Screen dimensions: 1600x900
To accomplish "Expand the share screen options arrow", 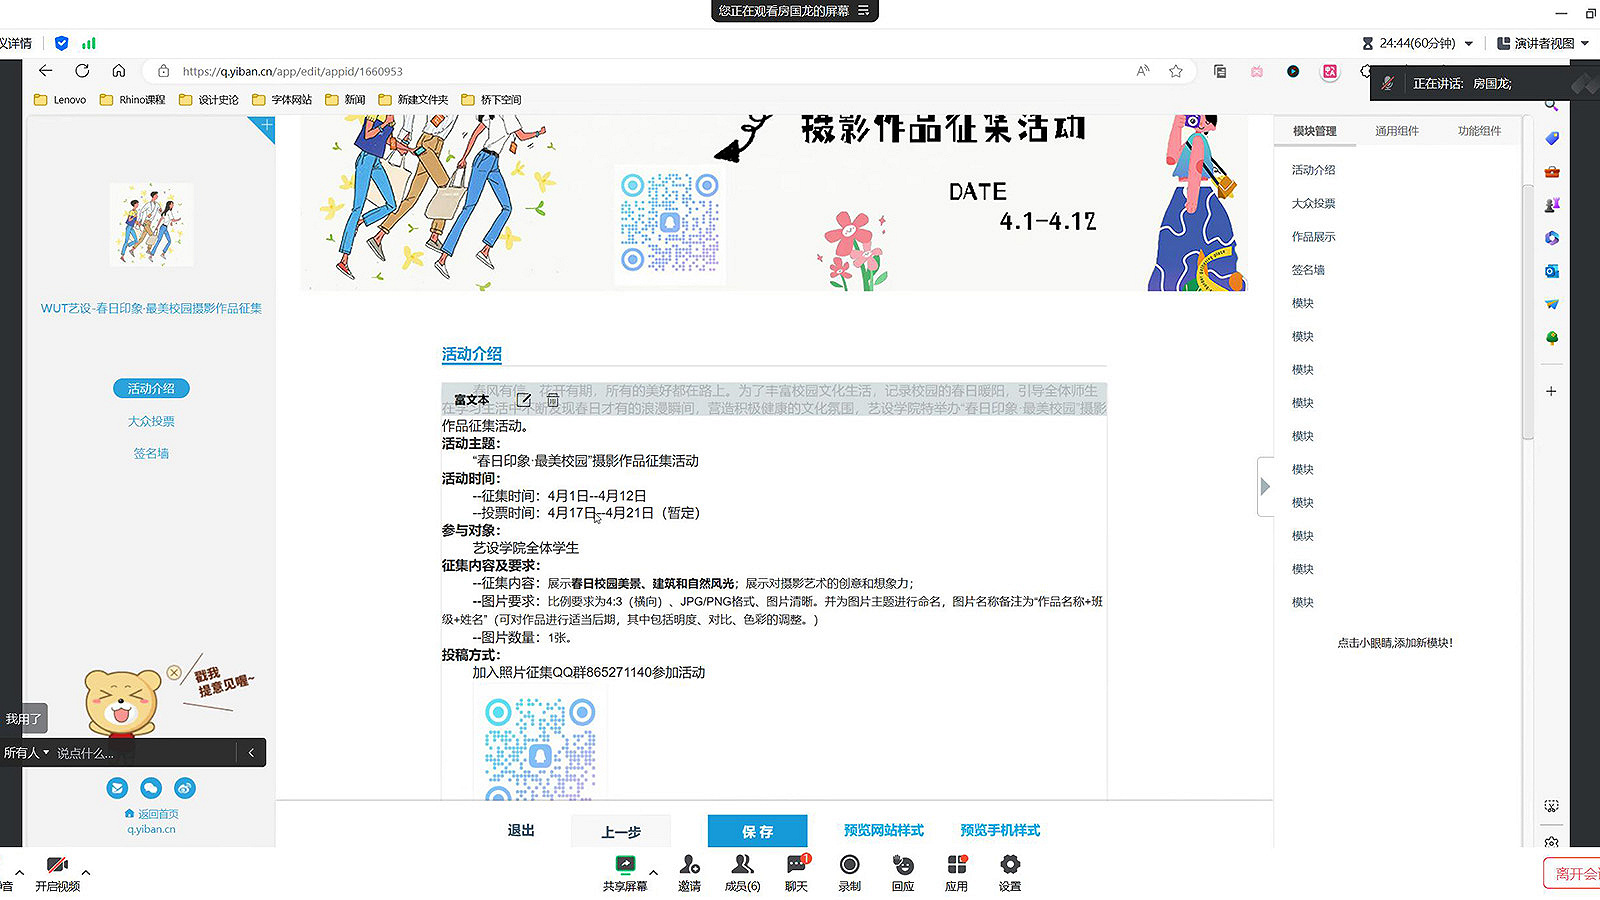I will coord(654,872).
